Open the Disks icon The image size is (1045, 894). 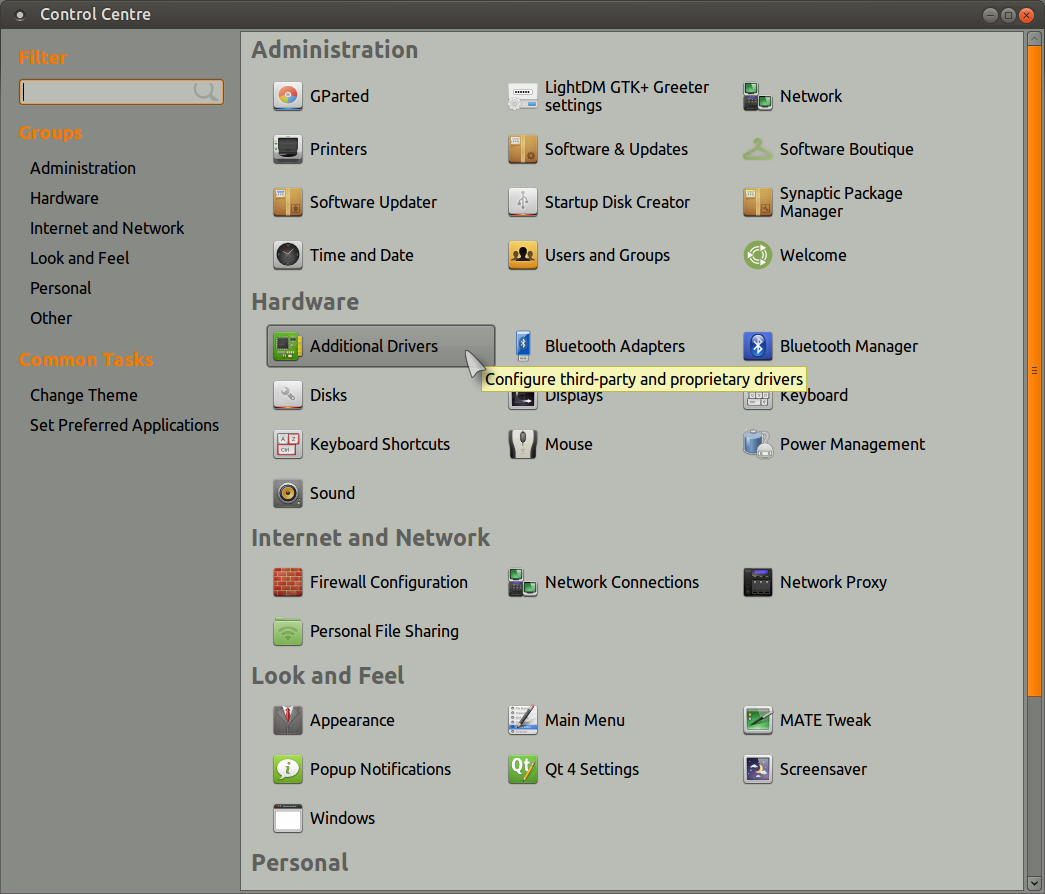pyautogui.click(x=287, y=395)
